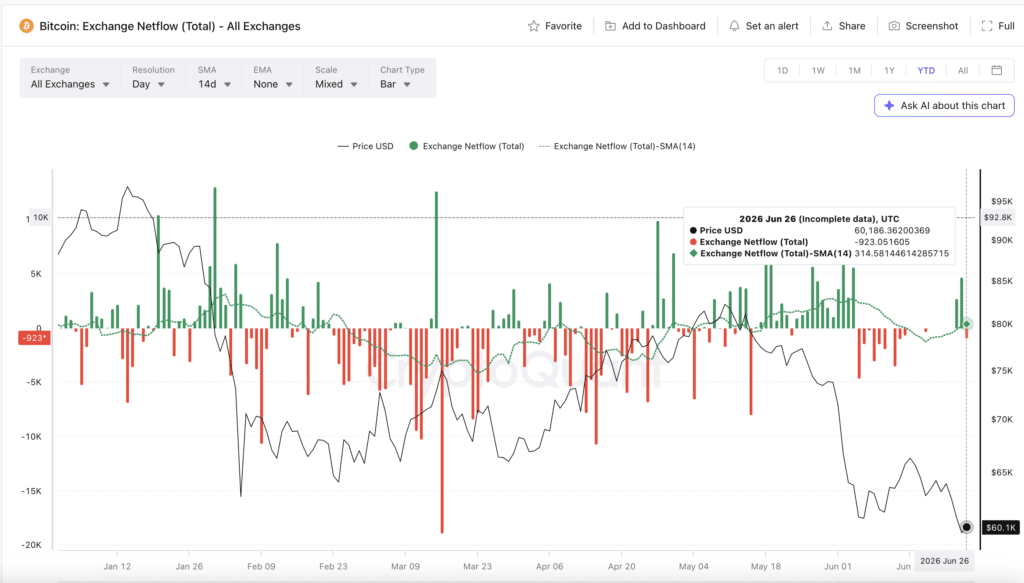Viewport: 1024px width, 583px height.
Task: Open the Scale Mixed dropdown
Action: [336, 78]
